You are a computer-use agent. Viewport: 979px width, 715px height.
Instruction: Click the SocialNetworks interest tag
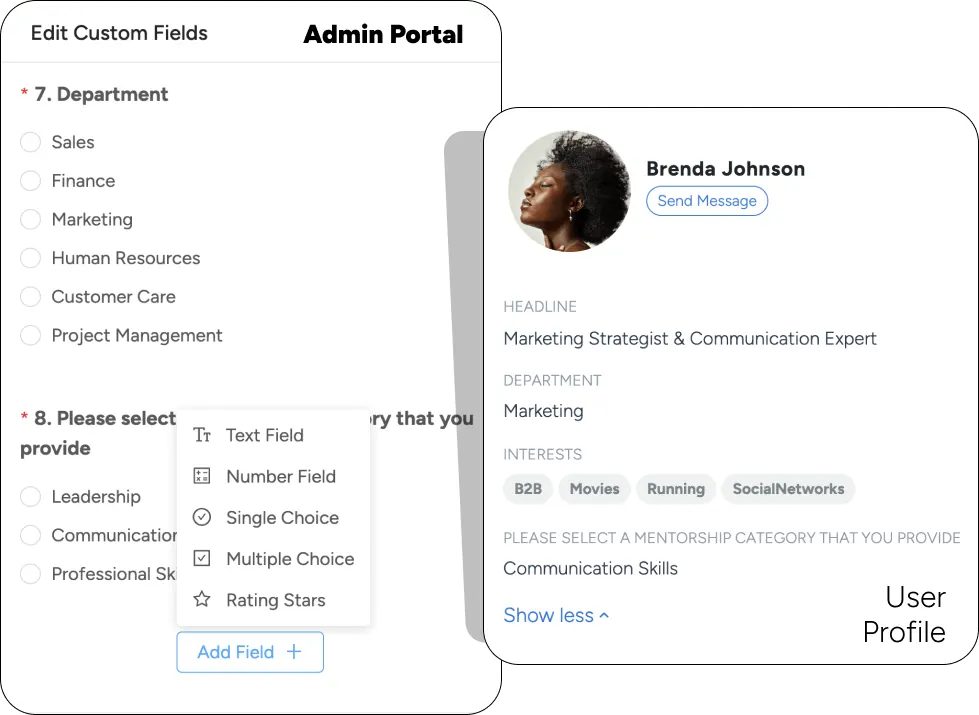coord(788,489)
